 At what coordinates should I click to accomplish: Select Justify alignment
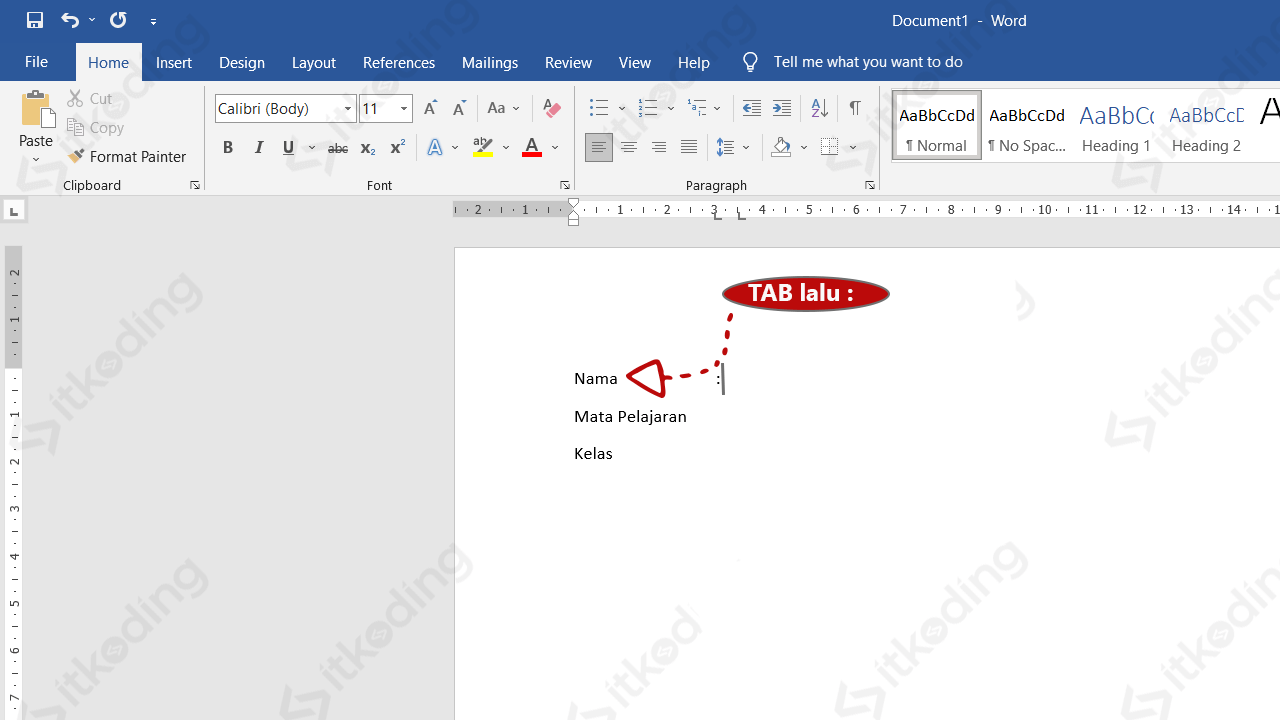coord(689,148)
